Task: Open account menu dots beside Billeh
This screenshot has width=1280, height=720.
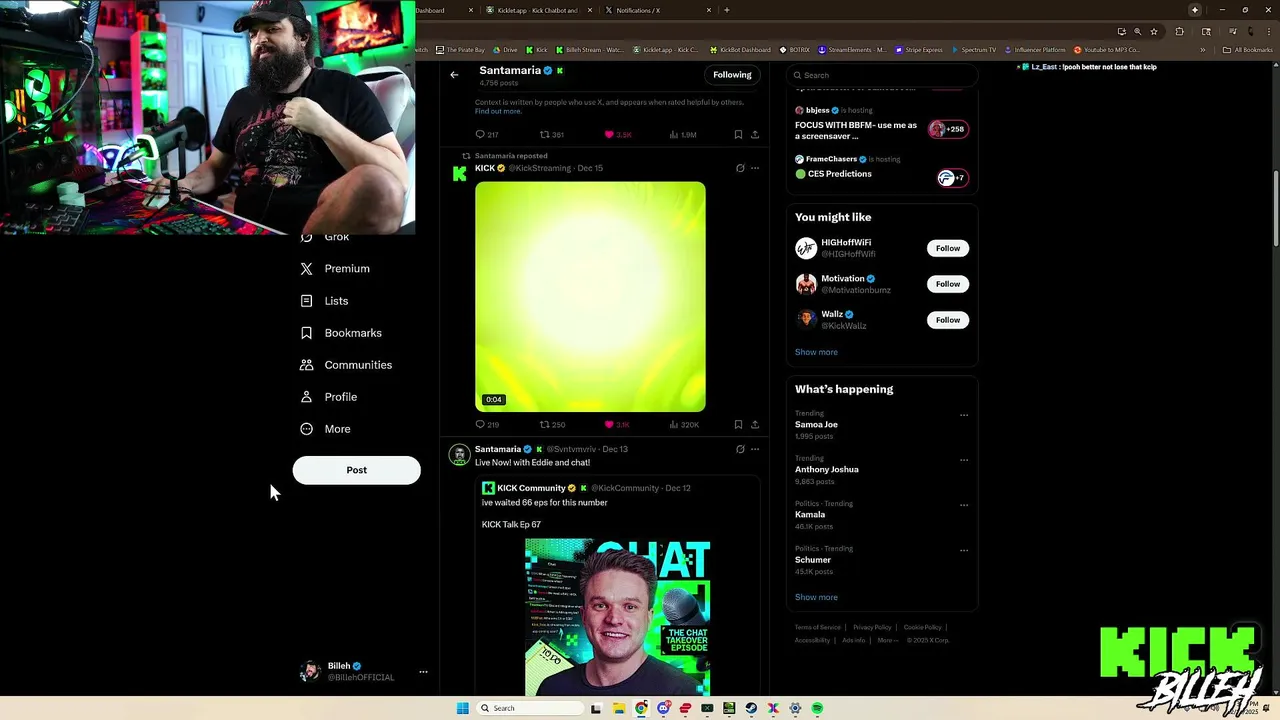Action: tap(423, 672)
